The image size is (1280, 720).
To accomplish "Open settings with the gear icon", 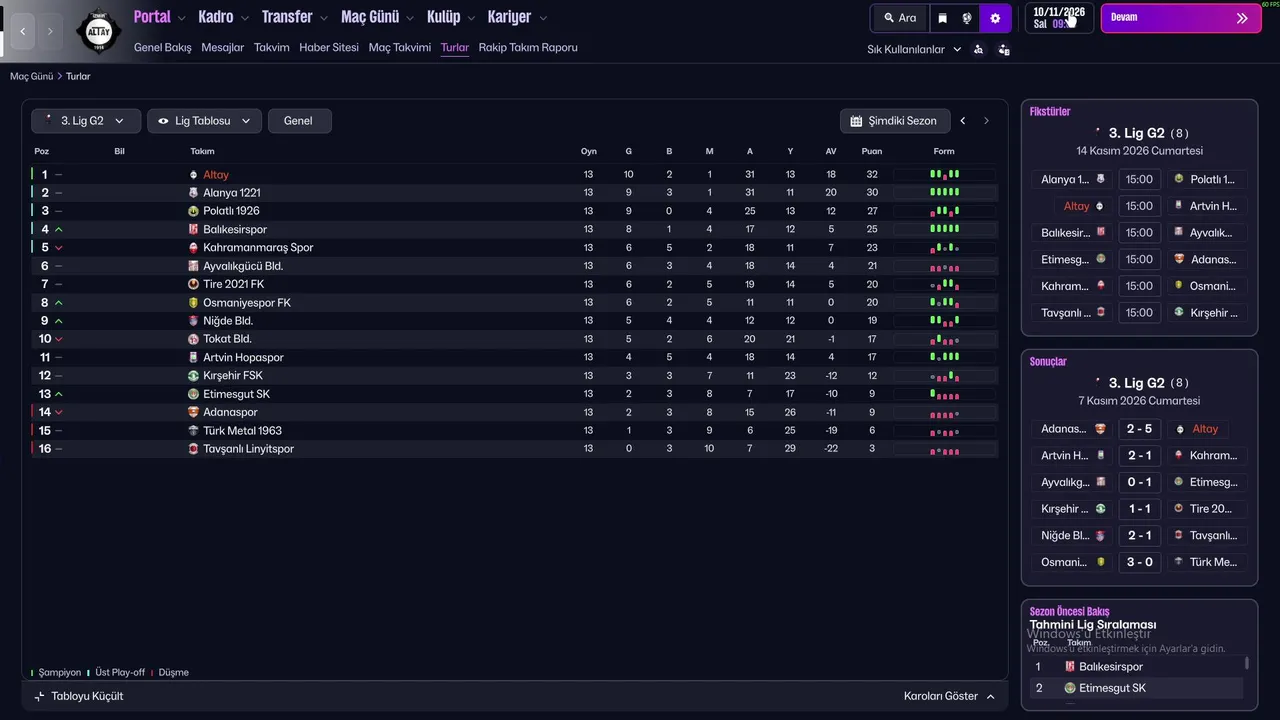I will coord(995,18).
